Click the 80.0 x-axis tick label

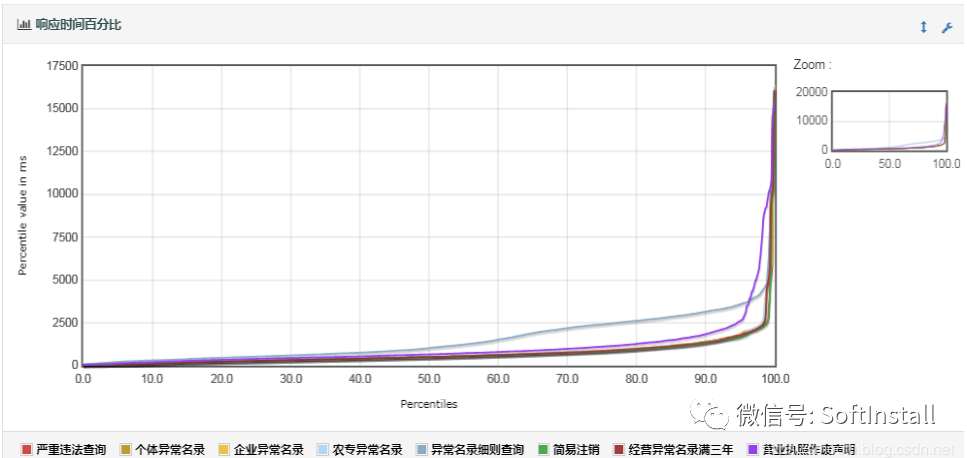pyautogui.click(x=636, y=377)
